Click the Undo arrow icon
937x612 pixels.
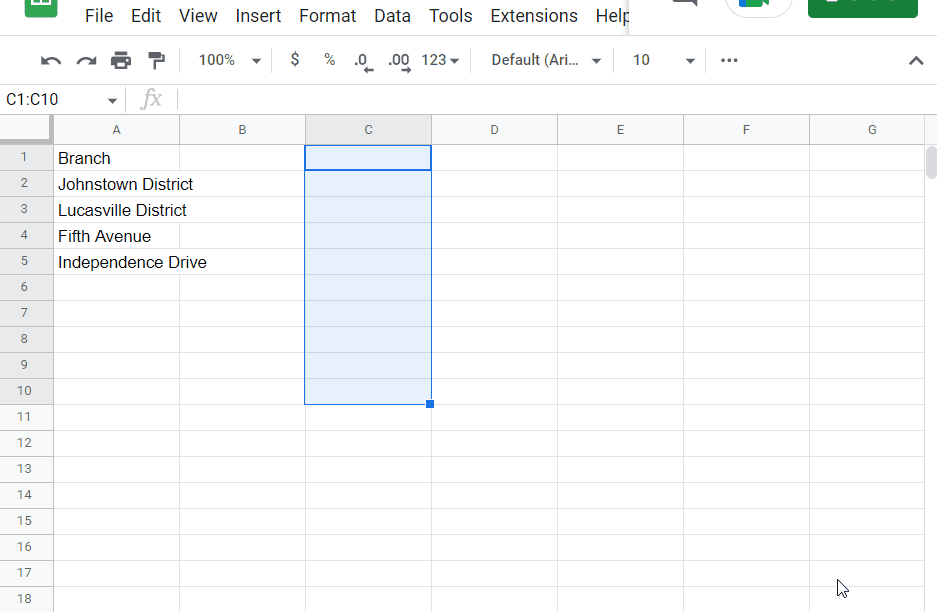point(51,61)
